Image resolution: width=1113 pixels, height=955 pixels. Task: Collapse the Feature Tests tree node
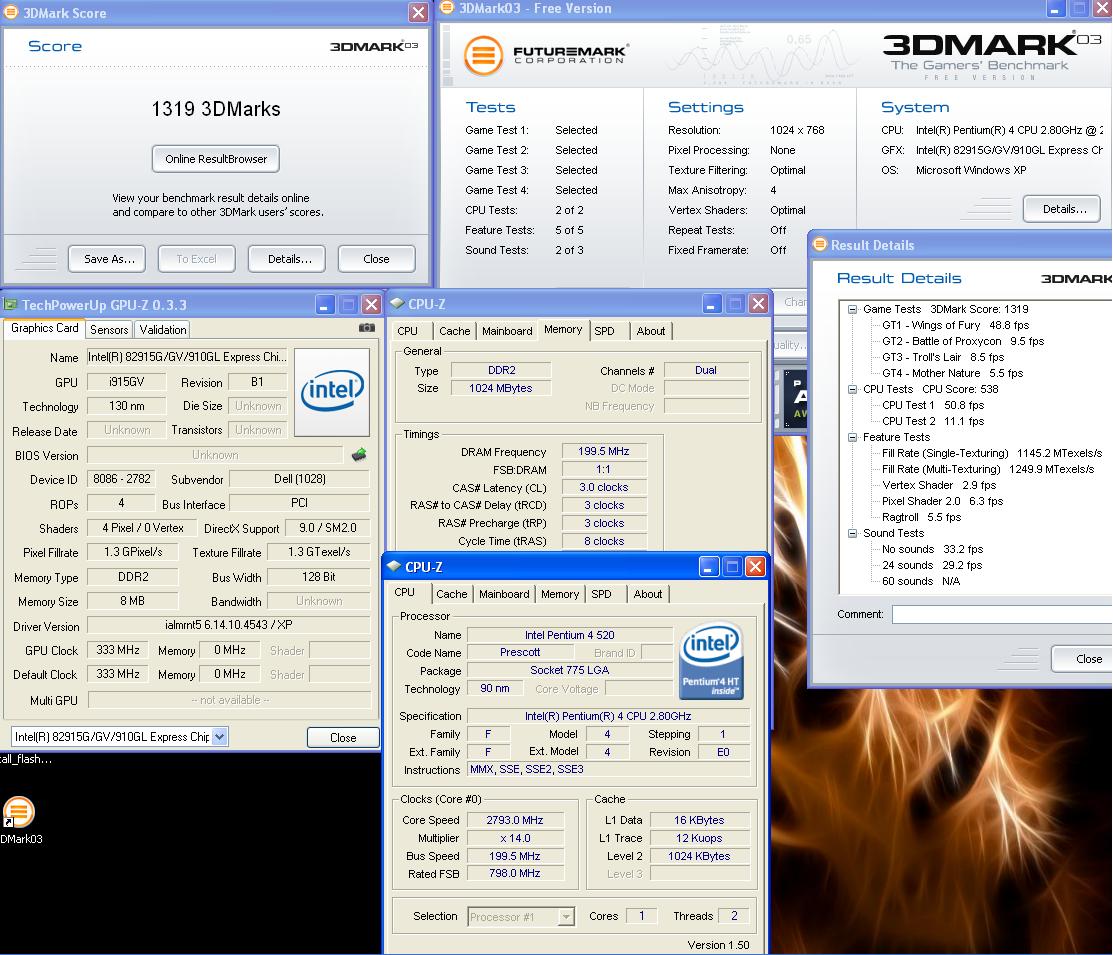coord(852,437)
